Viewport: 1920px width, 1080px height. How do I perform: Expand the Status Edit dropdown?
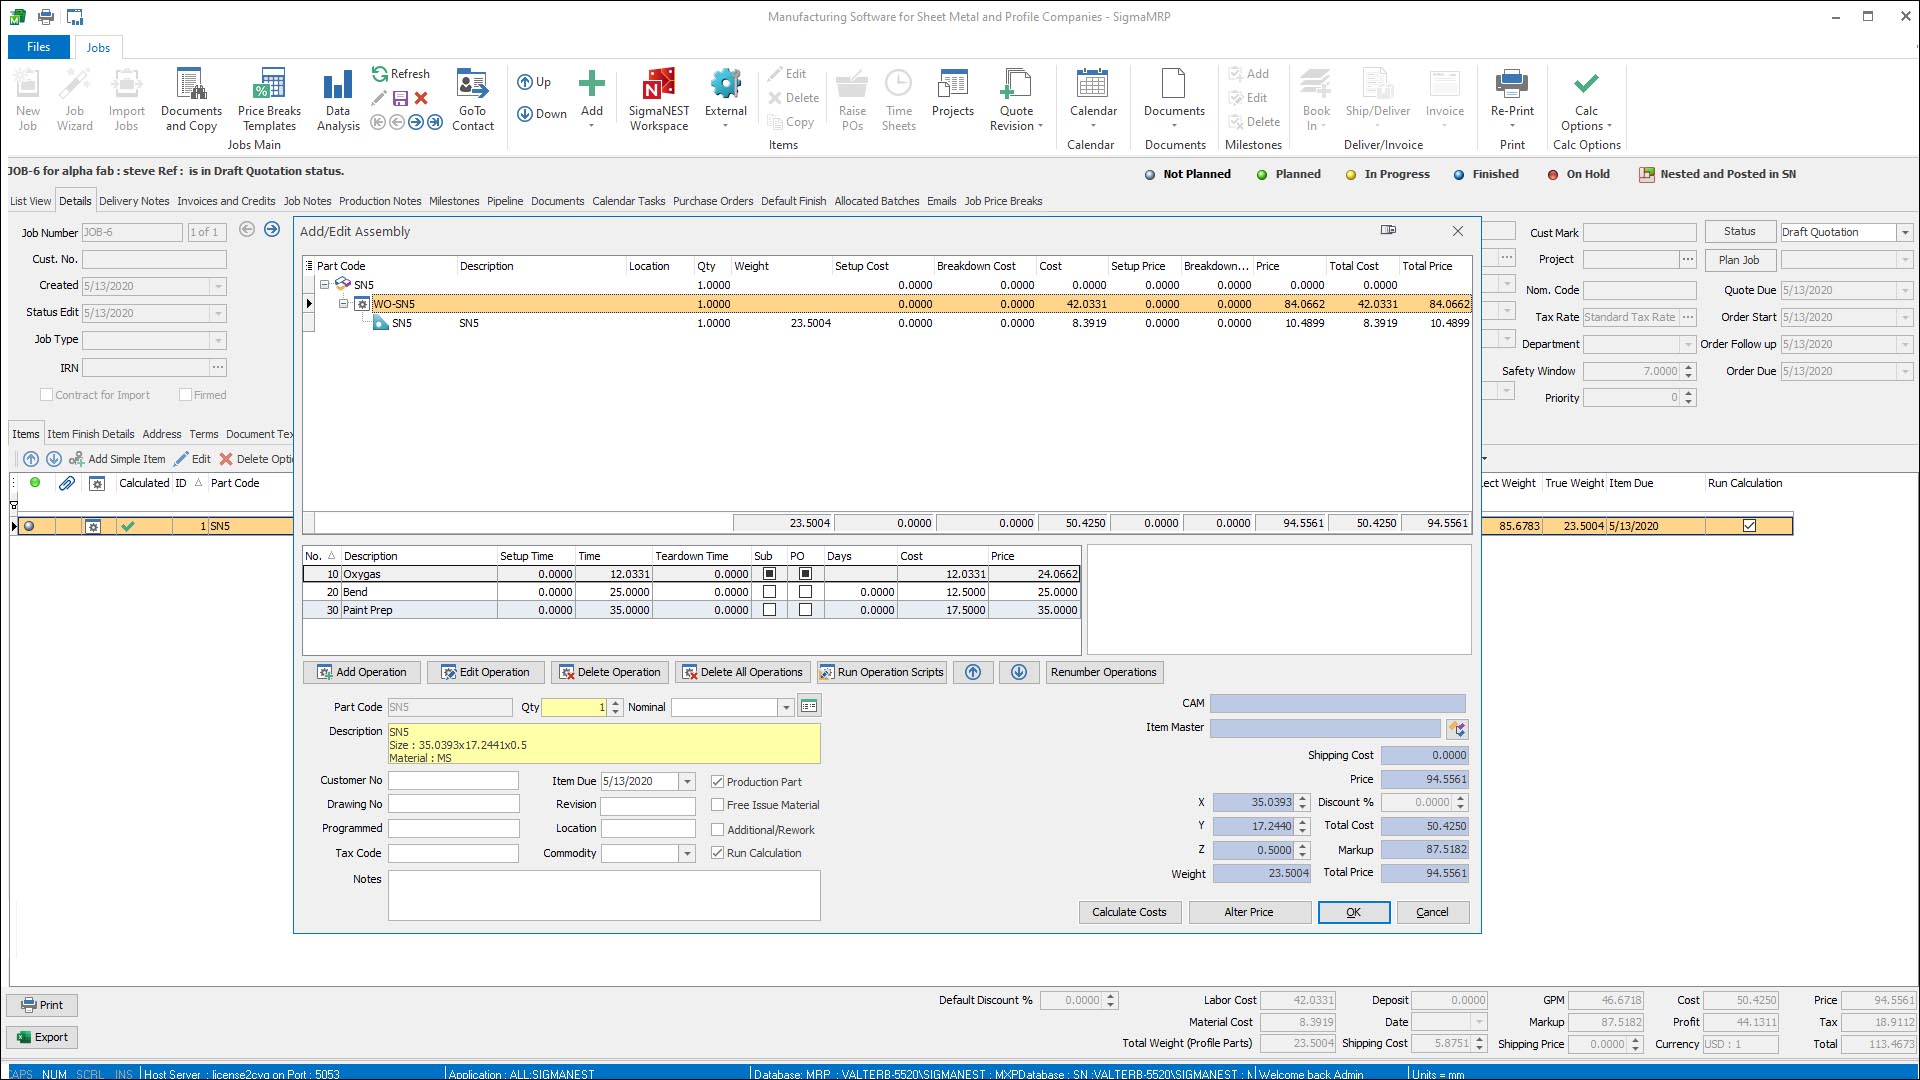point(218,313)
